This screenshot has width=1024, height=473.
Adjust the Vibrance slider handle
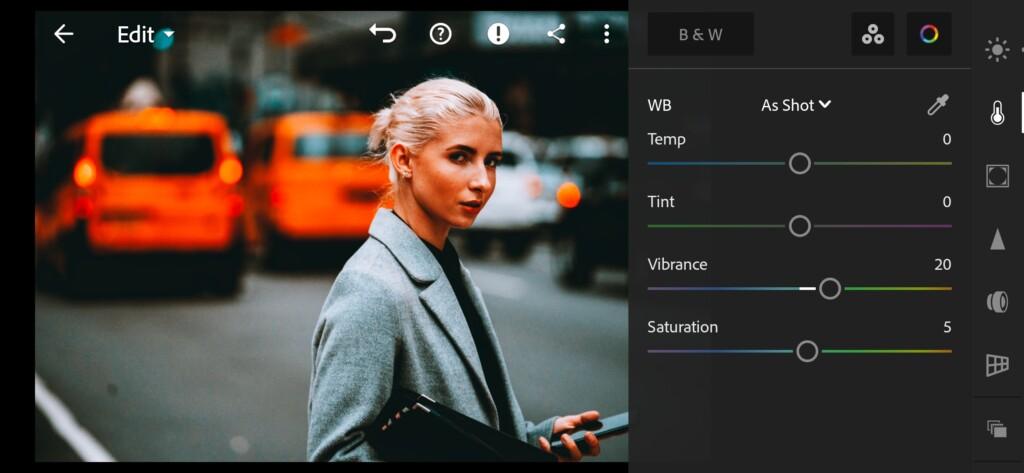830,289
